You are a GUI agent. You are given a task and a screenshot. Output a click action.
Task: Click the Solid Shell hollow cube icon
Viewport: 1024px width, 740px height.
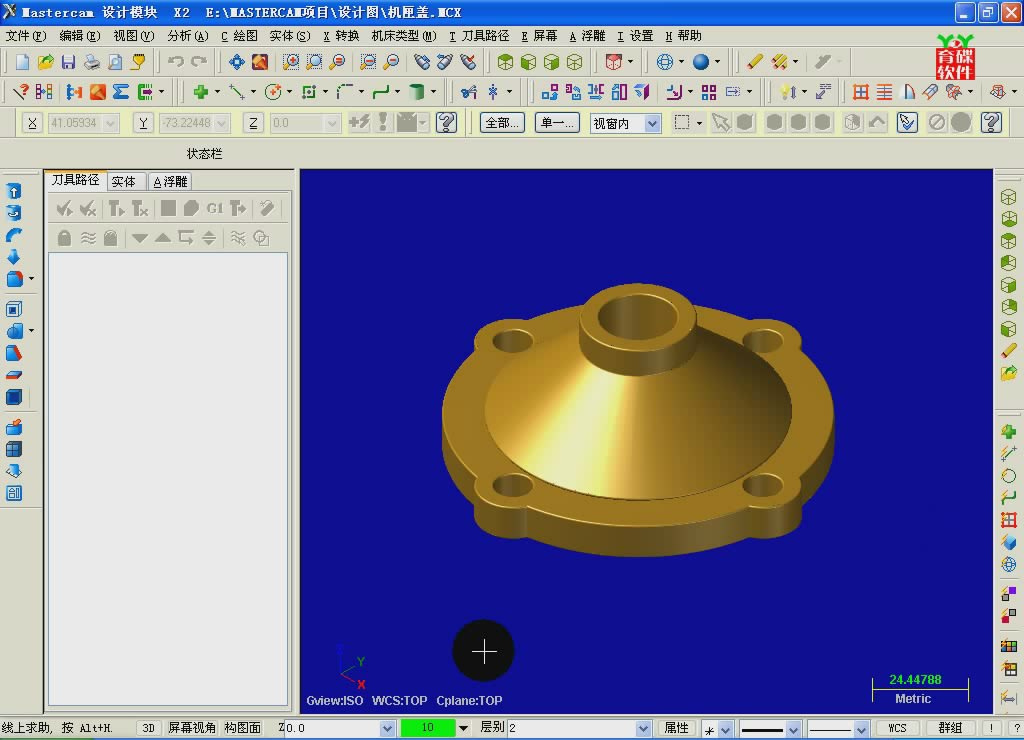click(14, 309)
